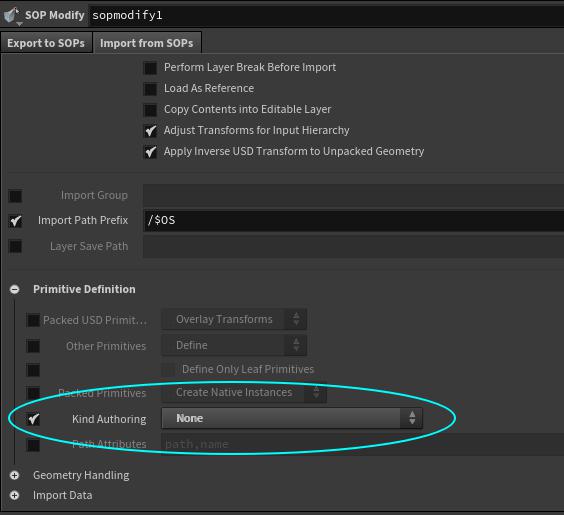Enable the Import Group override checkbox
The image size is (564, 515).
click(15, 196)
